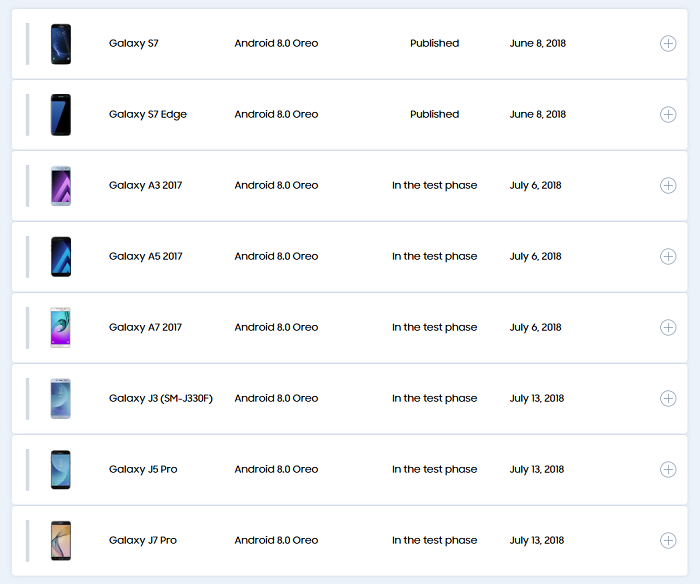This screenshot has height=584, width=700.
Task: Select the 'Galaxy J3 (SM-J330F)' device name
Action: [x=161, y=398]
